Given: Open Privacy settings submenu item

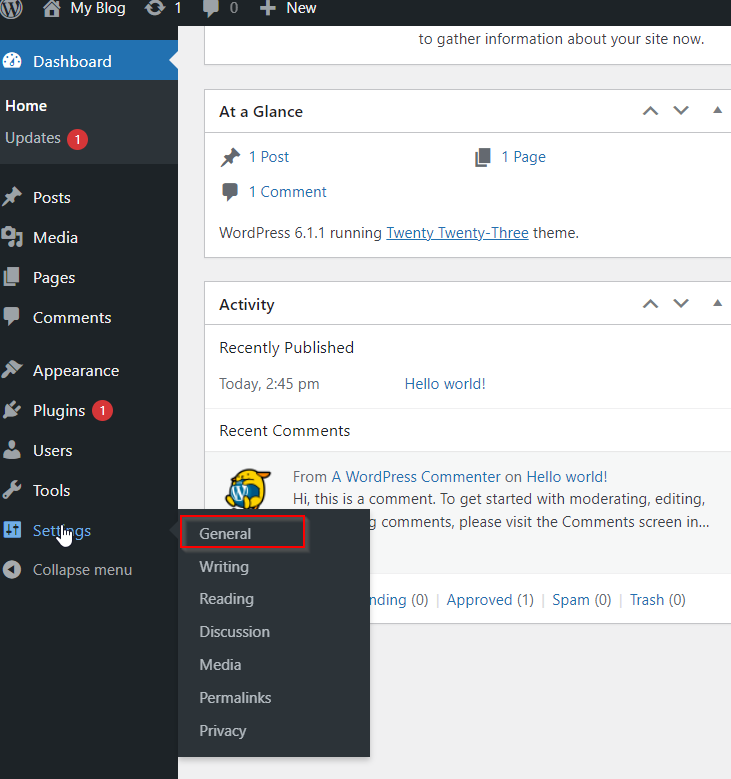Looking at the screenshot, I should click(223, 730).
